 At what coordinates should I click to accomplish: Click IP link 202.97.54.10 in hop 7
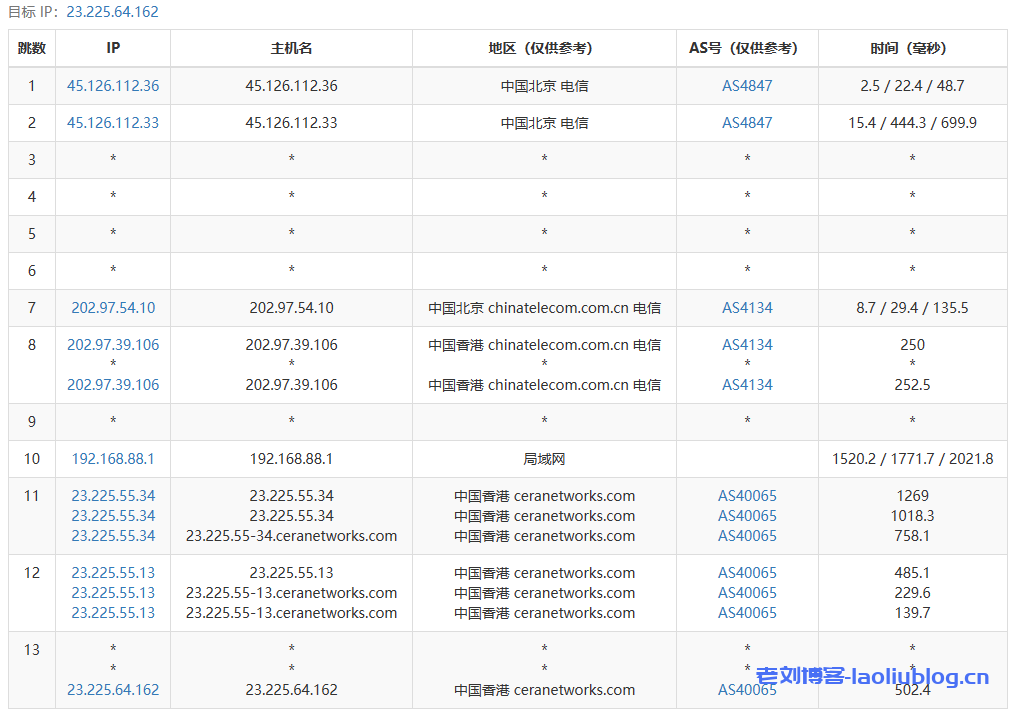(x=113, y=308)
